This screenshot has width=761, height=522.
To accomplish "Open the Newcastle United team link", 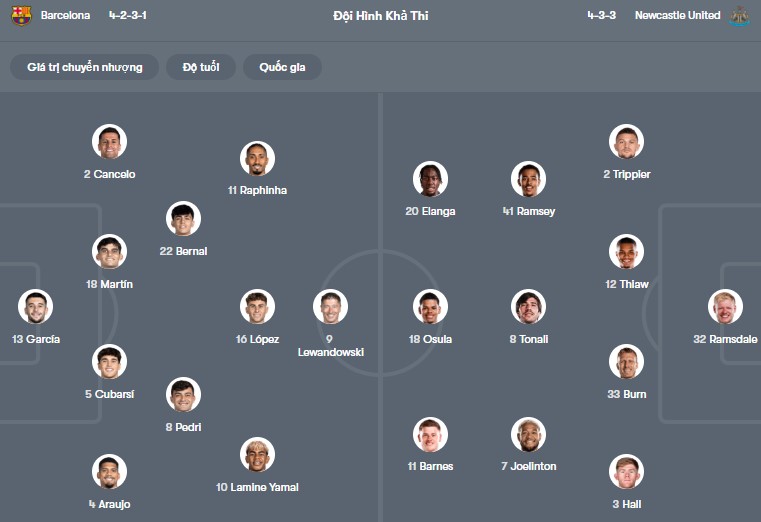I will click(677, 16).
